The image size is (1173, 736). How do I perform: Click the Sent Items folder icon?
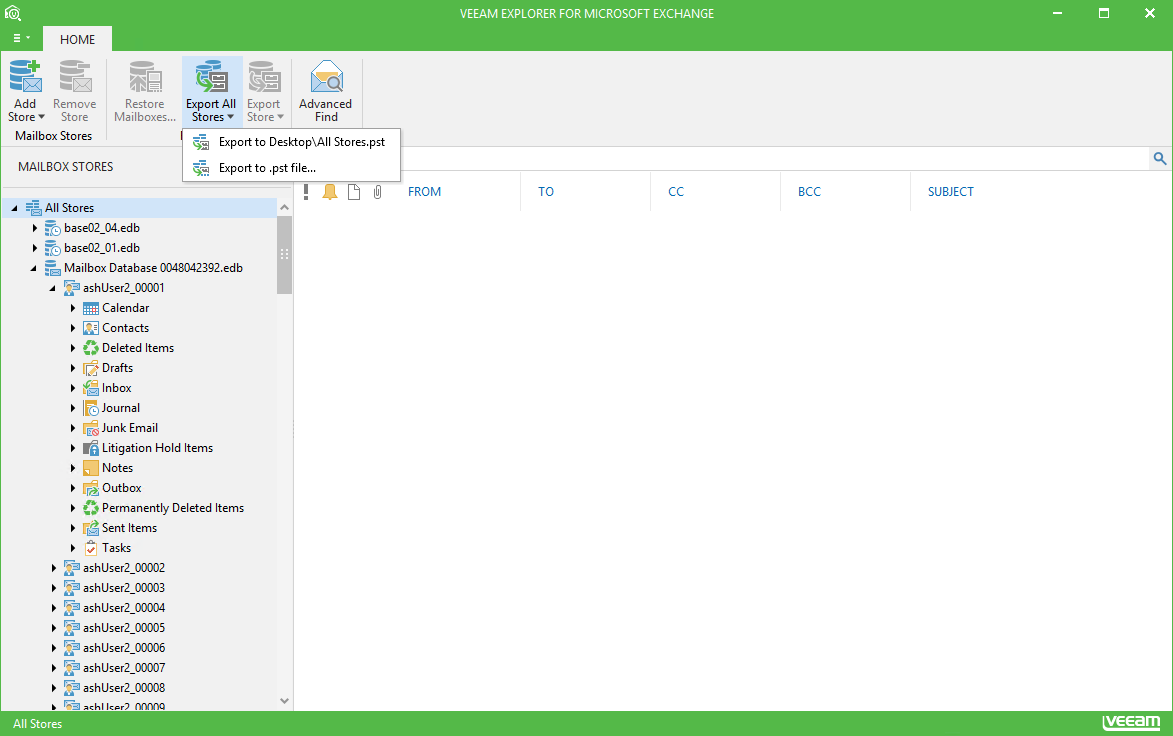pos(91,528)
